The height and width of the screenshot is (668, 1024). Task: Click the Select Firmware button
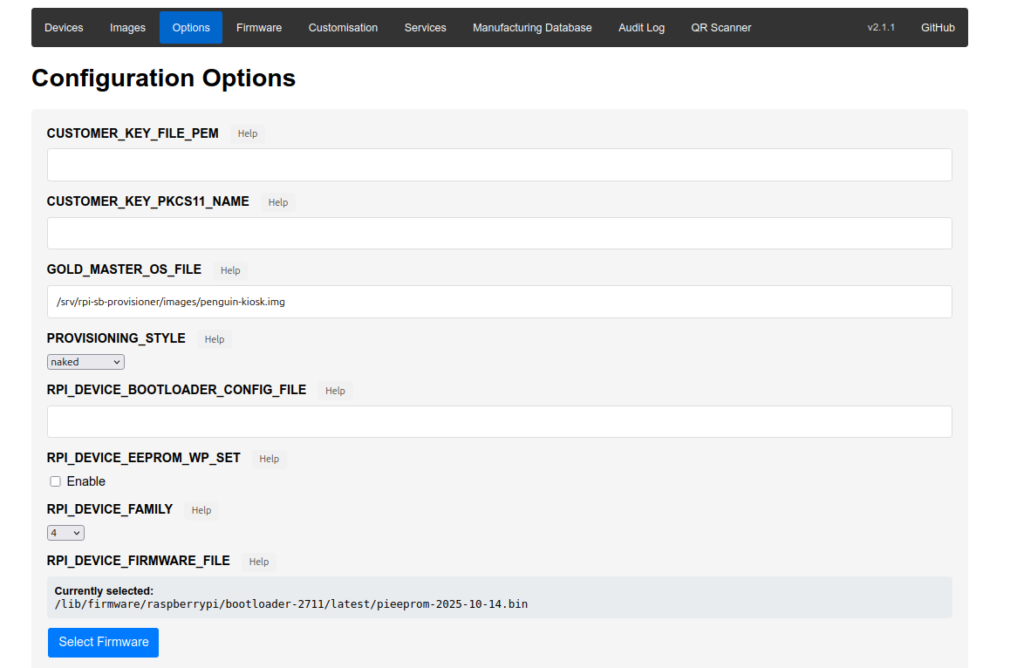103,642
